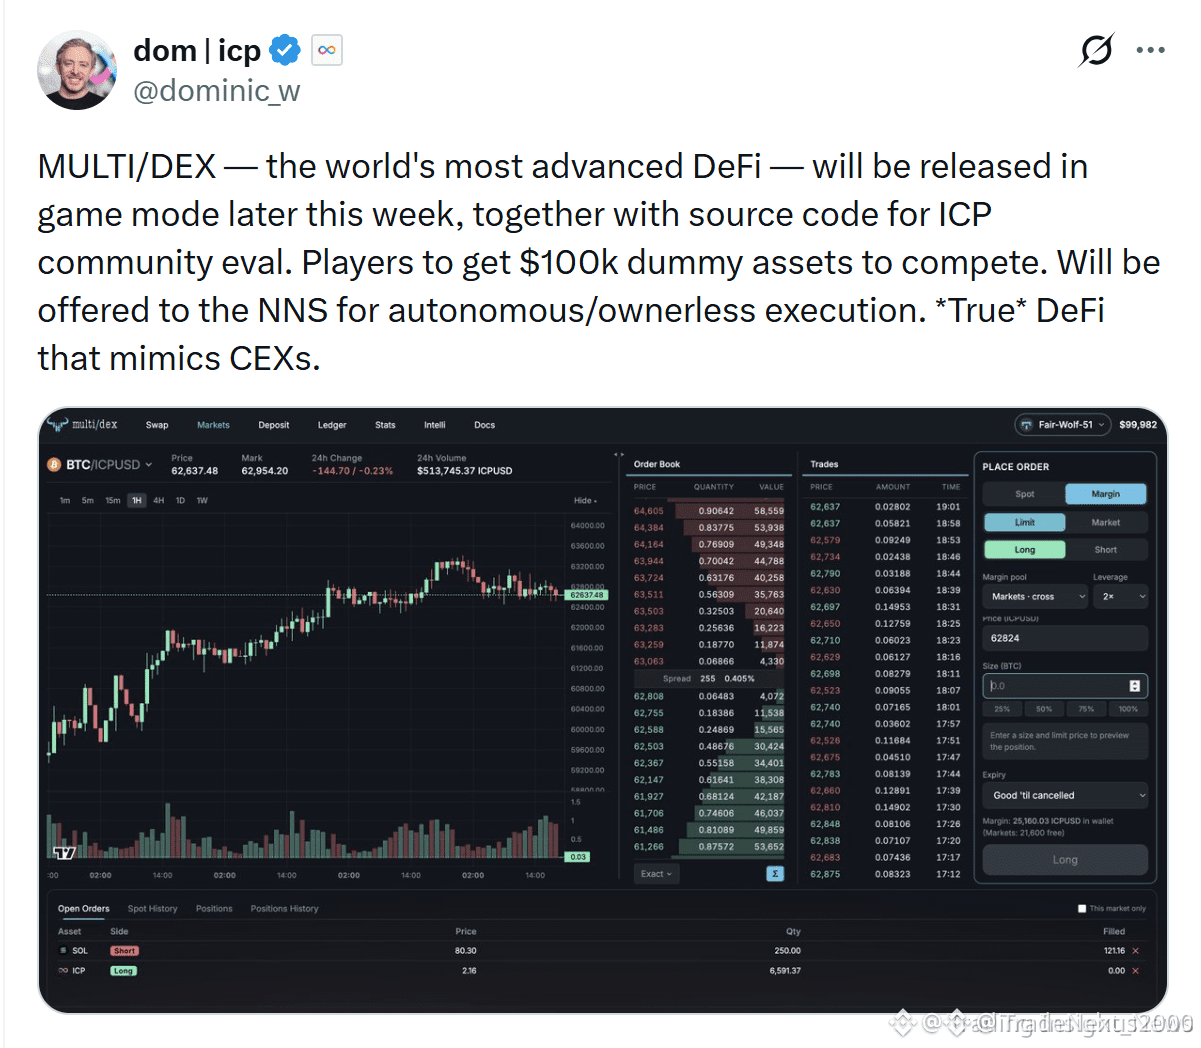Click the blue verified badge next to dom | icp
Viewport: 1201px width, 1048px height.
coord(286,49)
